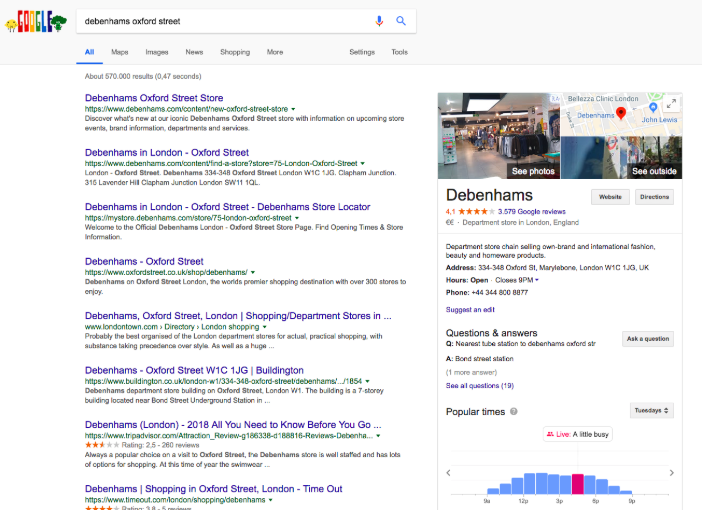Click the Popular times help icon
Viewport: 703px width, 514px height.
[x=514, y=412]
